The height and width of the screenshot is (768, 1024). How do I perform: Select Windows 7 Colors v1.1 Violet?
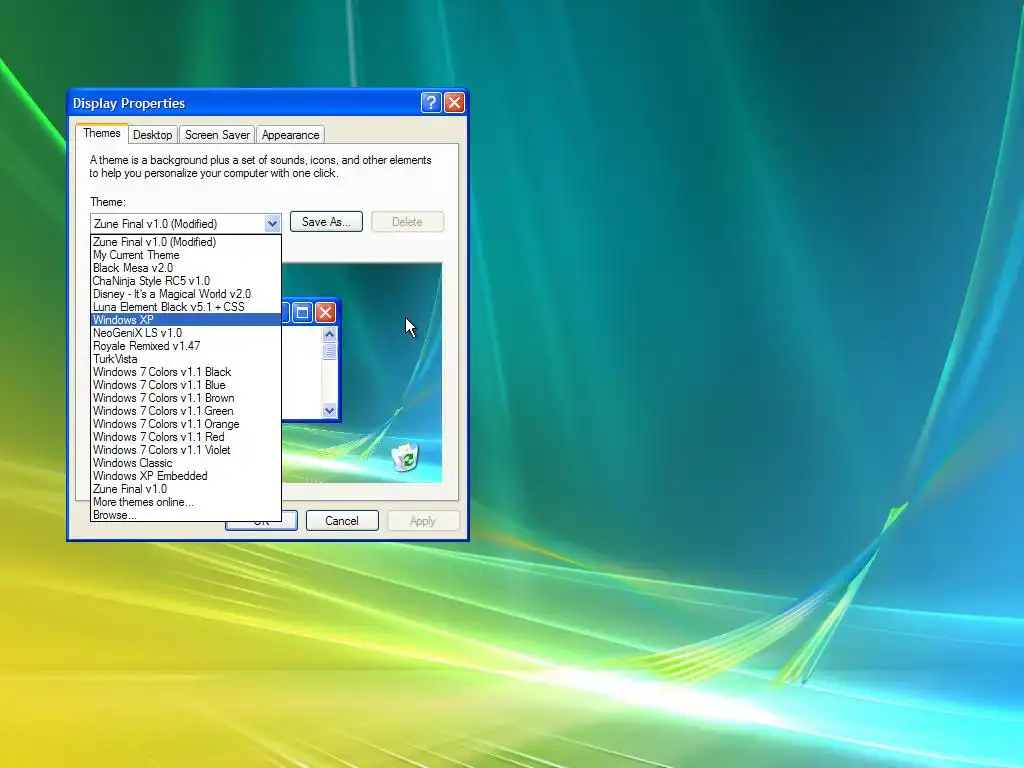185,450
